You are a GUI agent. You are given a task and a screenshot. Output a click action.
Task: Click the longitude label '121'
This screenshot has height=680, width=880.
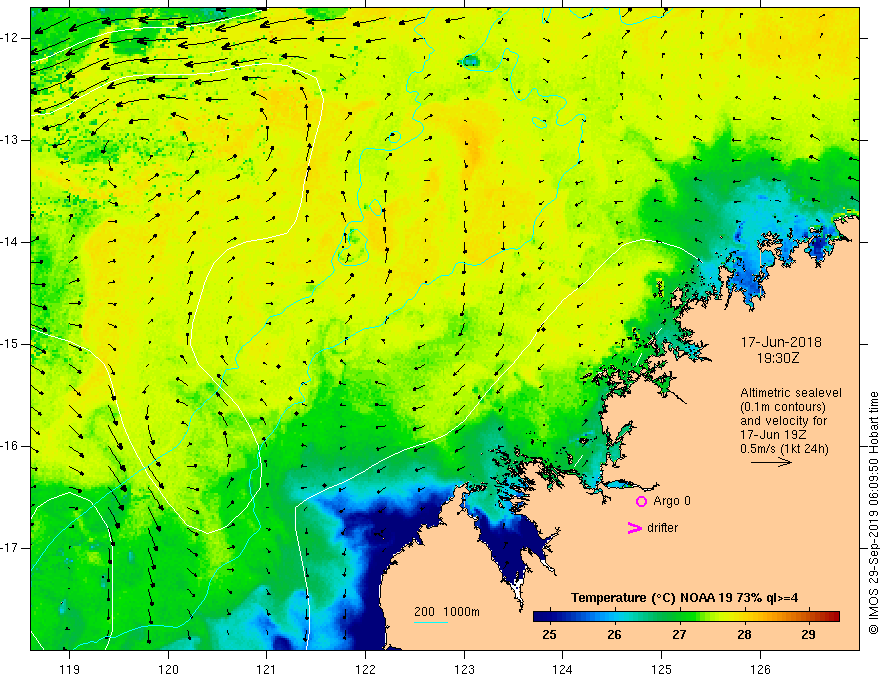266,669
